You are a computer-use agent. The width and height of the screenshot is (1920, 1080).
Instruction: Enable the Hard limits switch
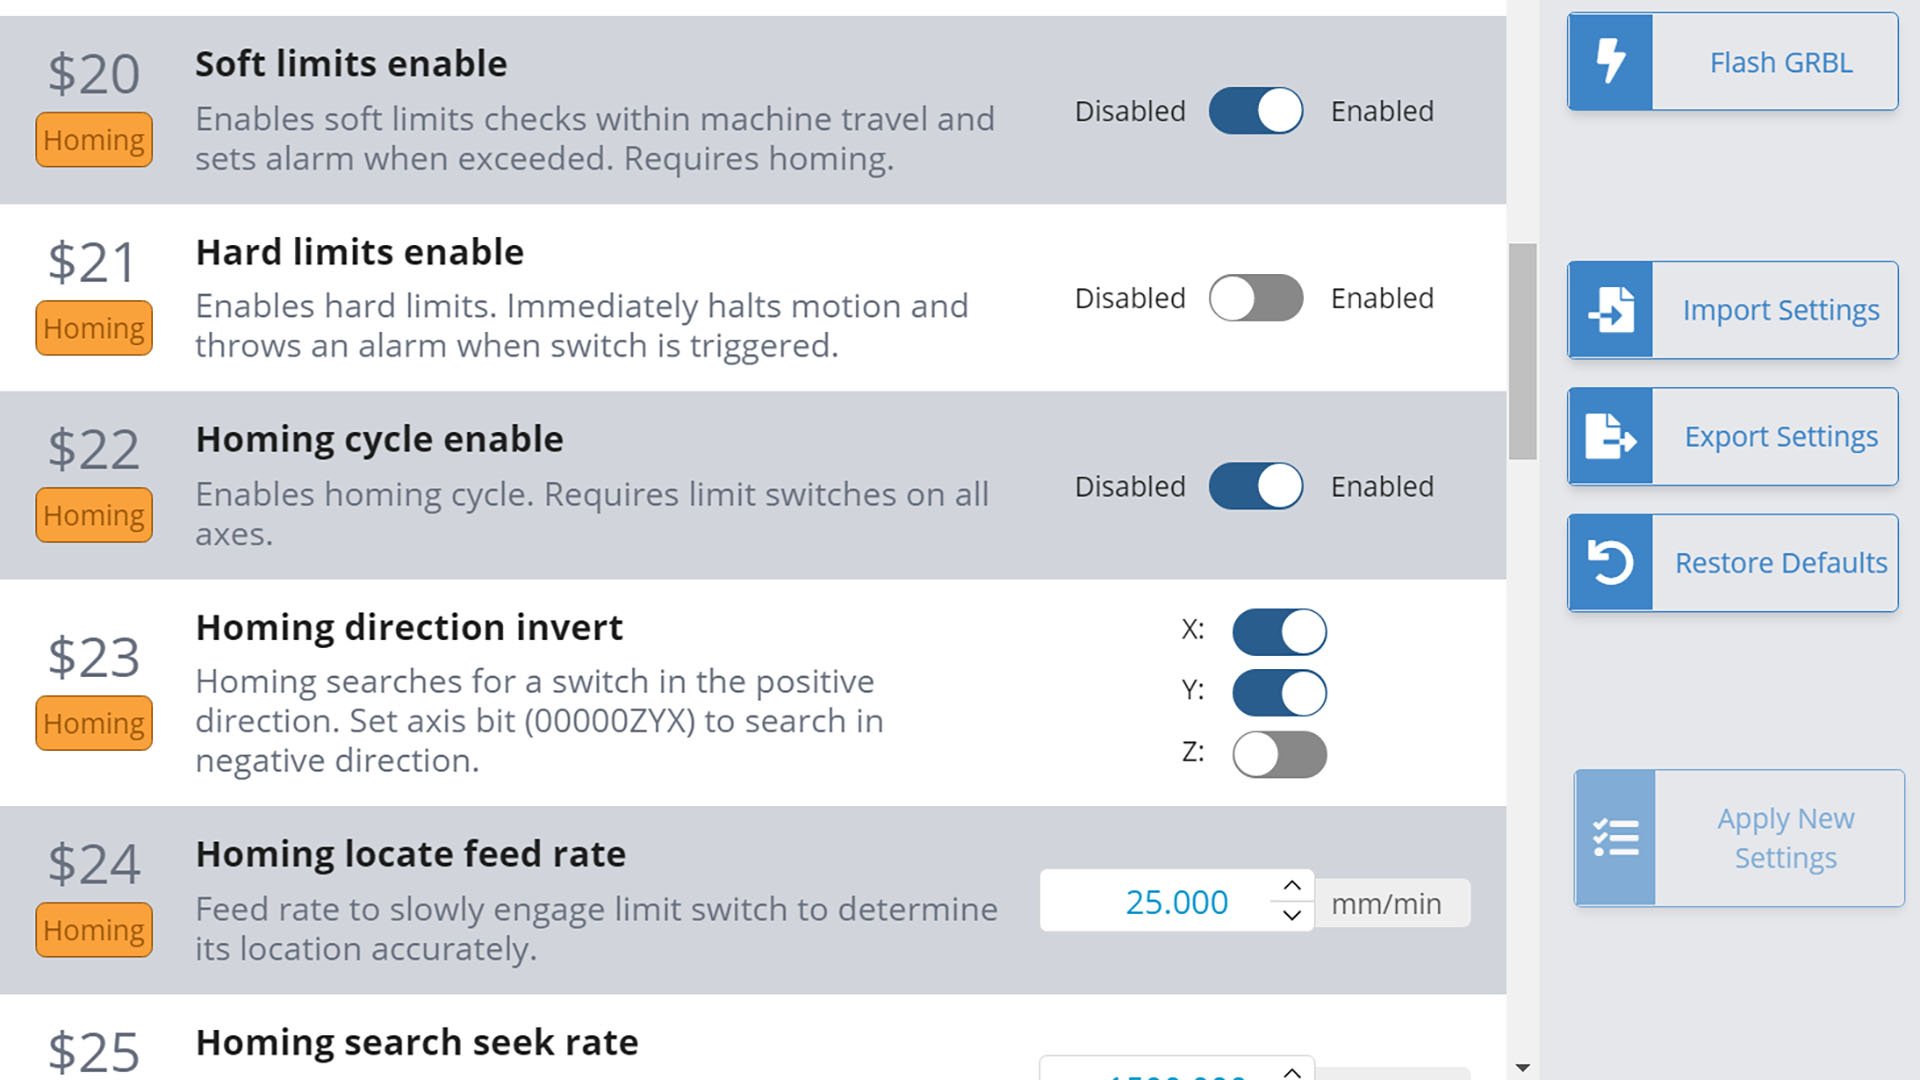tap(1255, 298)
